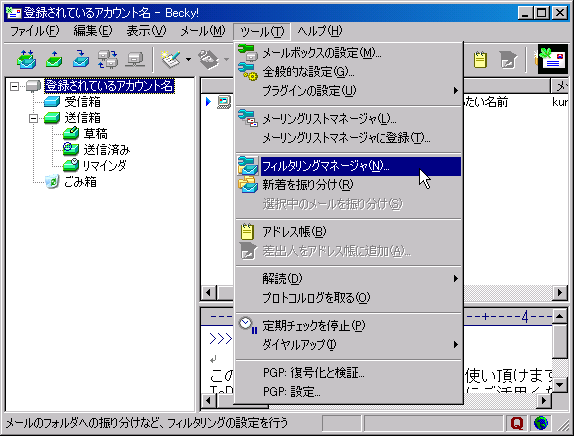Click the remote mailbox computers toolbar icon
Image resolution: width=574 pixels, height=436 pixels.
(x=108, y=59)
